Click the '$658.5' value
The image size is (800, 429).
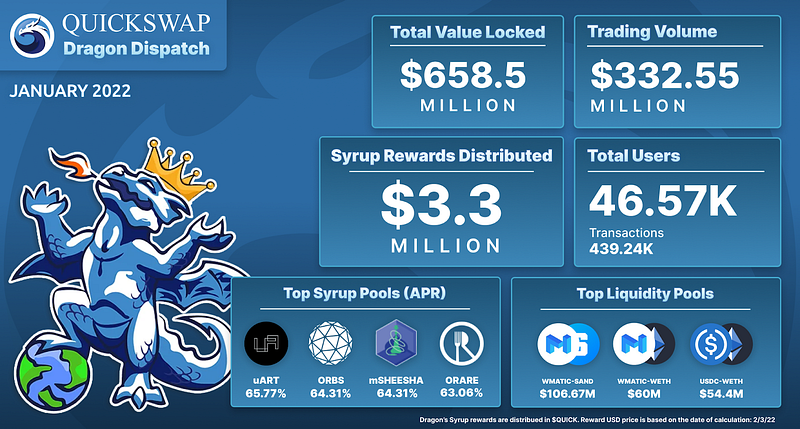(x=463, y=75)
